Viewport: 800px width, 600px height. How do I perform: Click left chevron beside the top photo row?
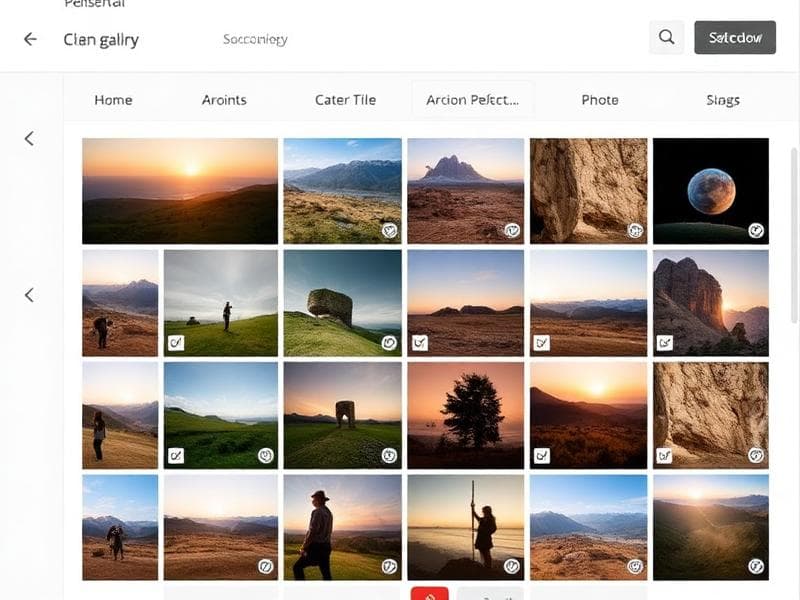click(x=29, y=139)
